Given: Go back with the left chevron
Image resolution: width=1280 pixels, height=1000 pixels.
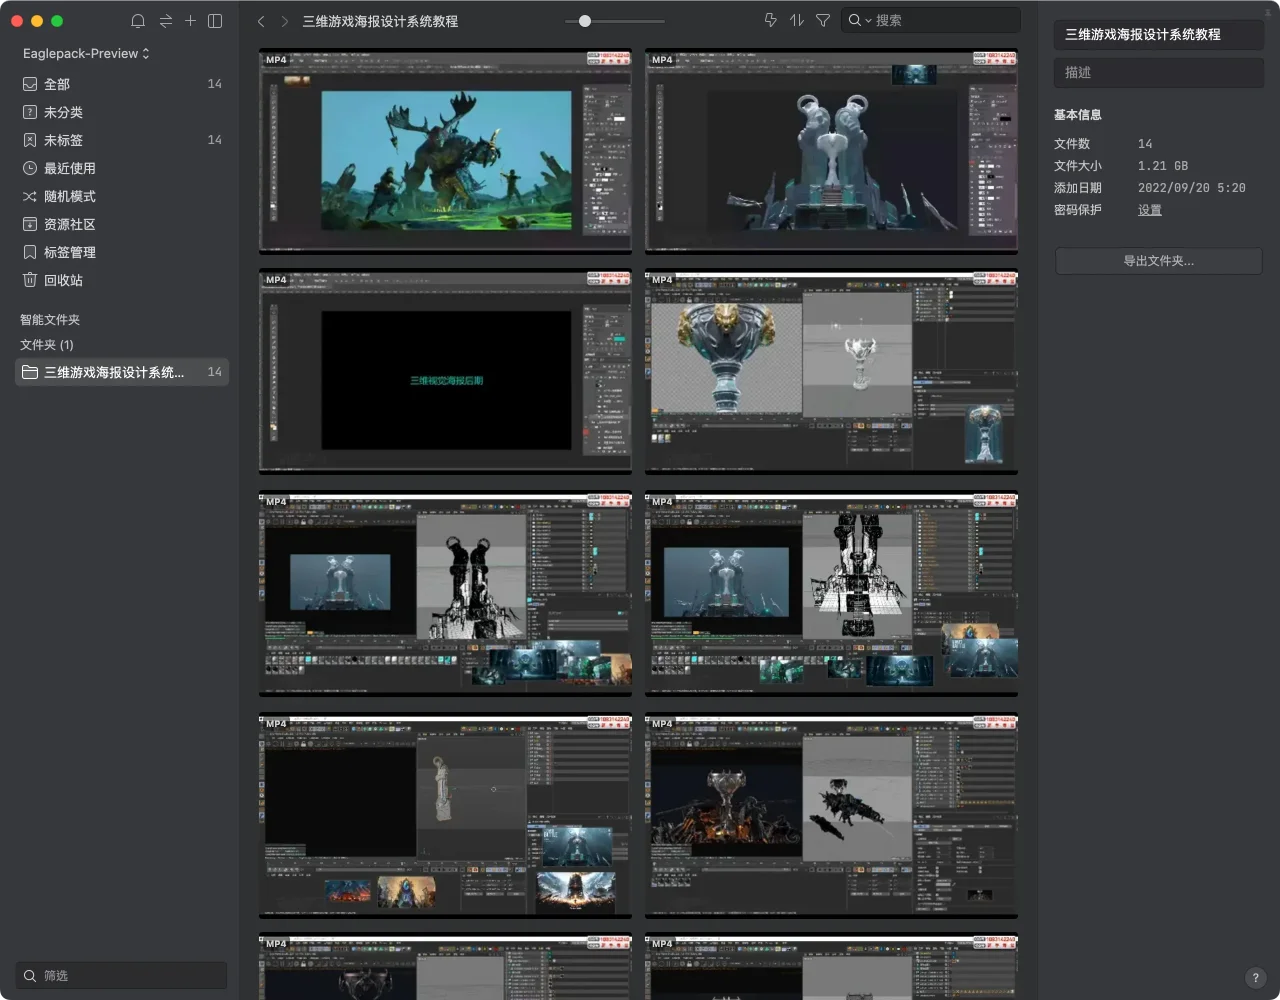Looking at the screenshot, I should pyautogui.click(x=261, y=21).
